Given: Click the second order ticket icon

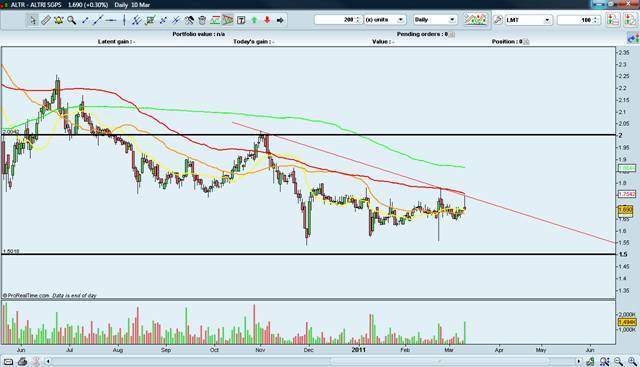Looking at the screenshot, I should tap(631, 20).
